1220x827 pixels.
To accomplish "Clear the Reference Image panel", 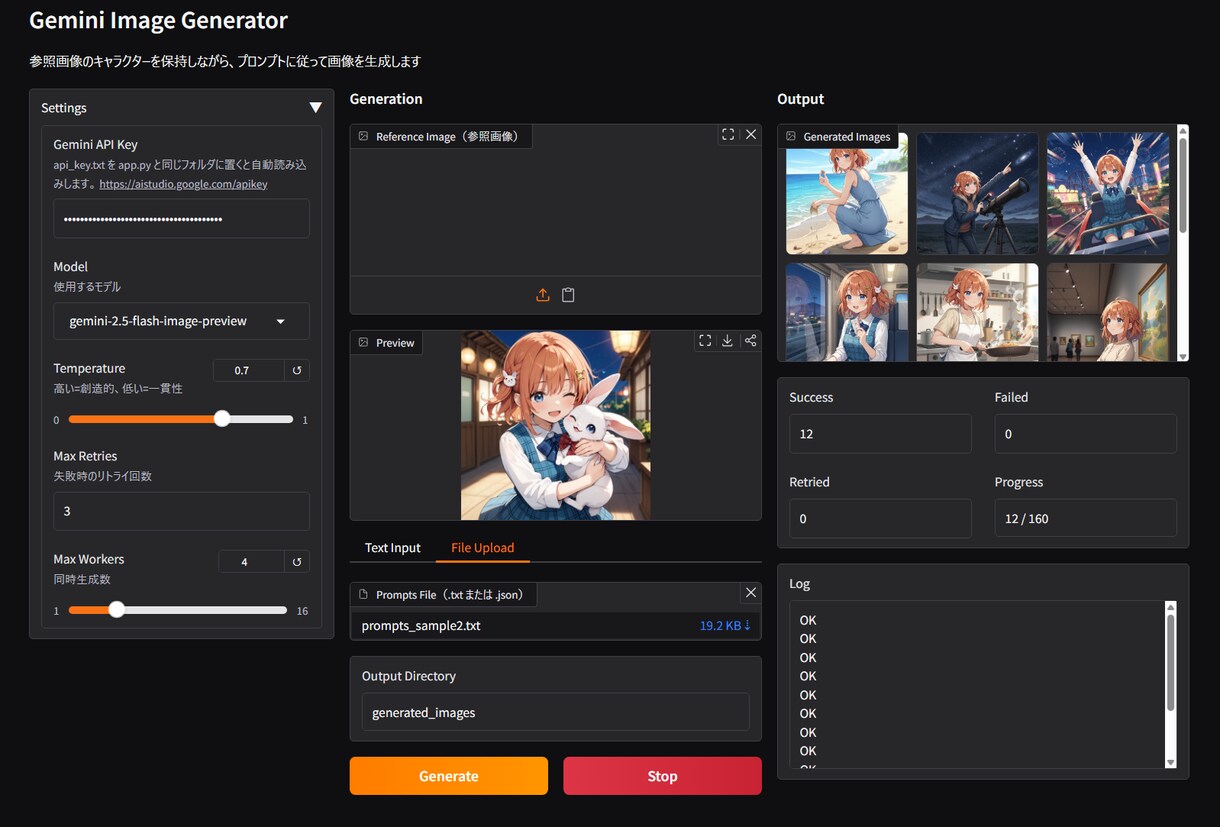I will pyautogui.click(x=751, y=134).
